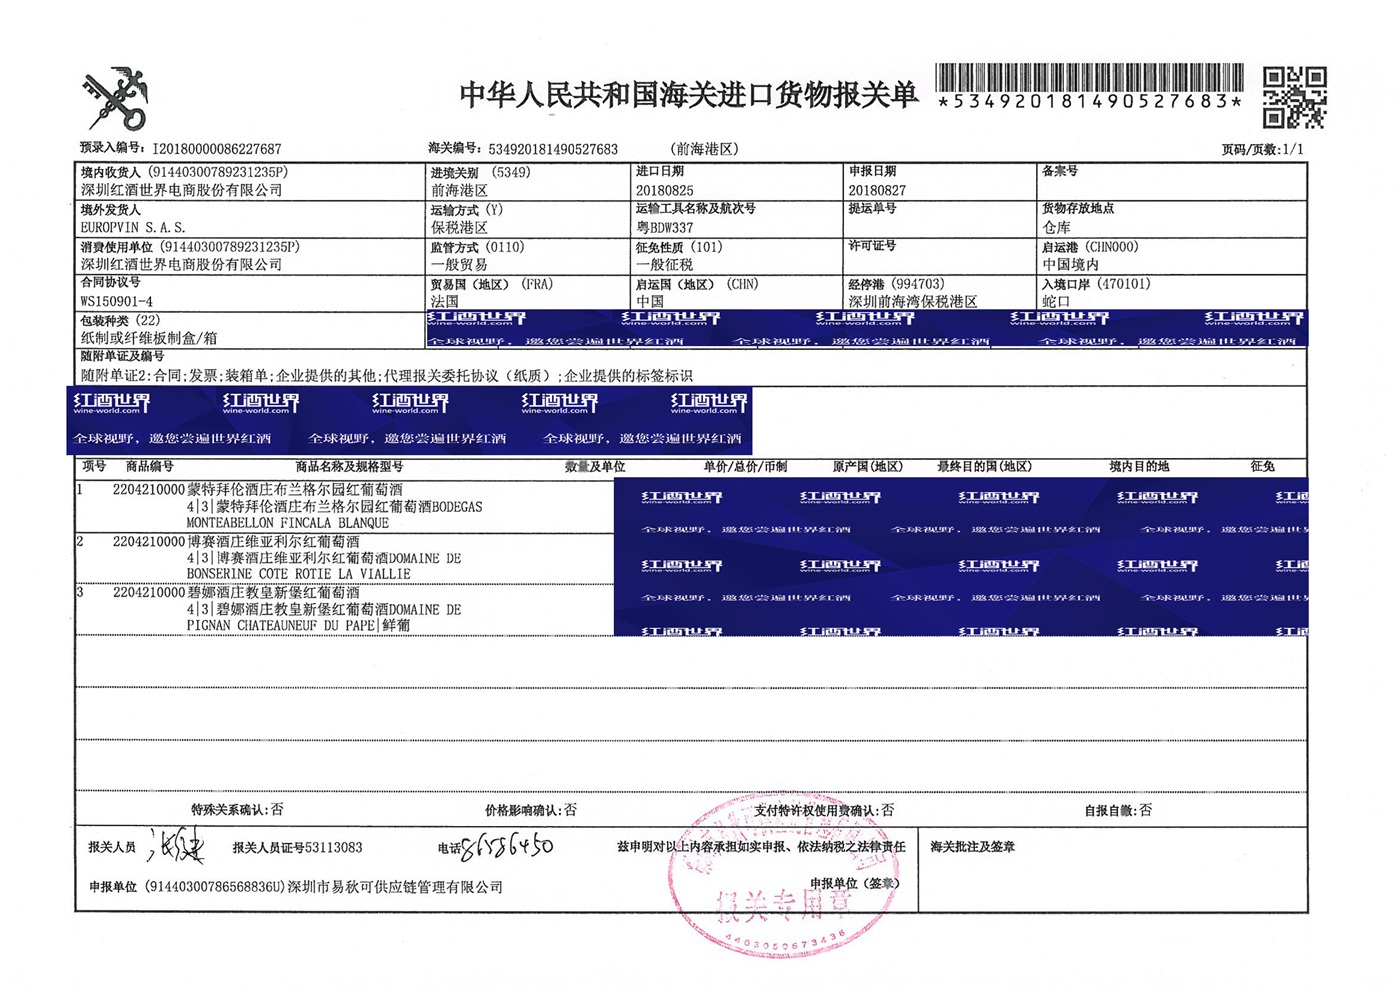Screen dimensions: 1399x993
Task: Click the transport vehicle number 粤BDW337
Action: [x=665, y=227]
